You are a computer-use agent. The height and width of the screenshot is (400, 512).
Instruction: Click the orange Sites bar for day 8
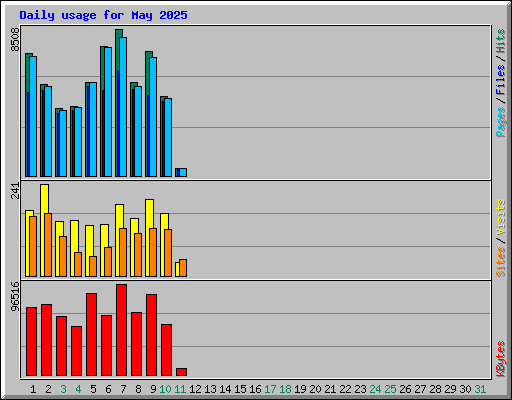[138, 255]
